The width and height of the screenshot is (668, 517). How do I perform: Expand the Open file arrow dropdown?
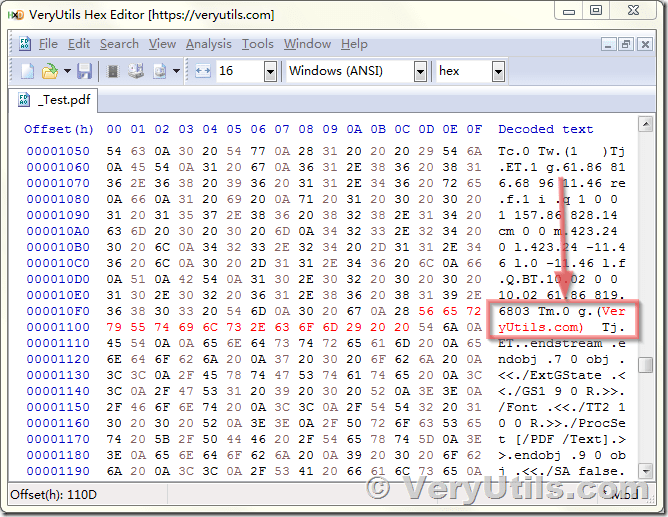[67, 71]
